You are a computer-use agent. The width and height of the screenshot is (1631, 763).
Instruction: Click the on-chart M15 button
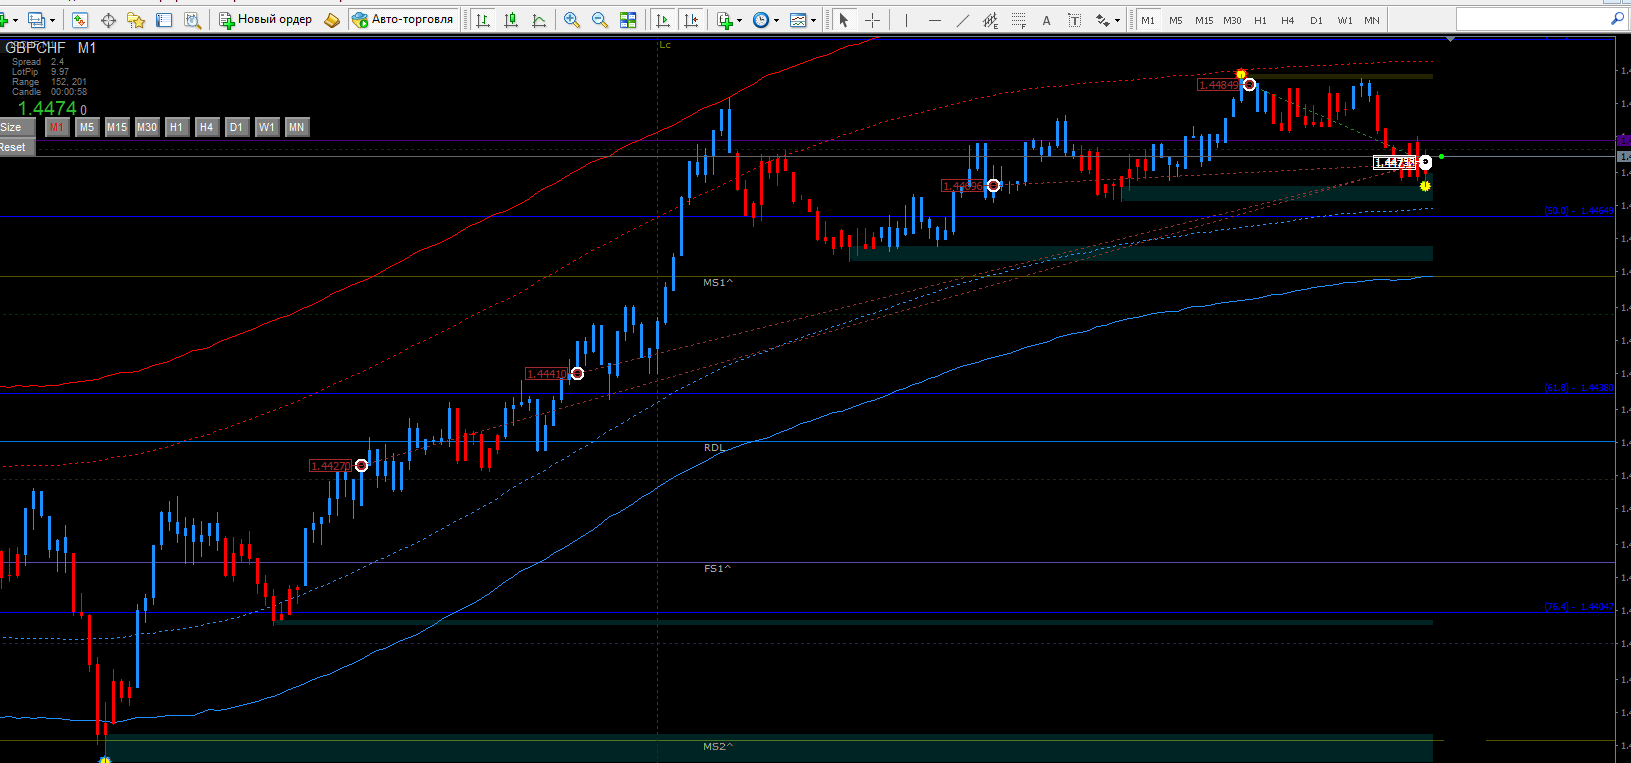tap(117, 127)
